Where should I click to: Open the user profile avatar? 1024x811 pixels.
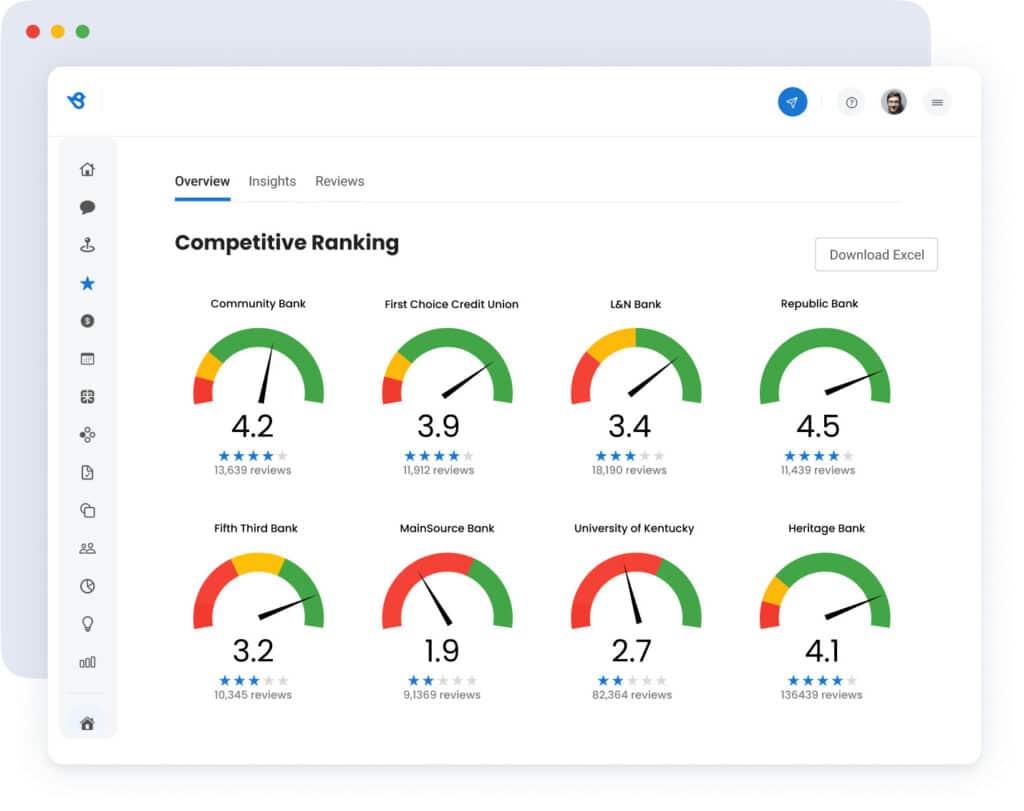point(893,103)
